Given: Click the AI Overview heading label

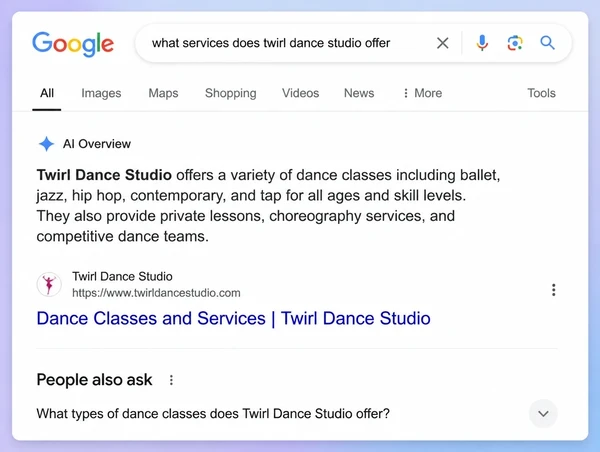Looking at the screenshot, I should pyautogui.click(x=97, y=144).
